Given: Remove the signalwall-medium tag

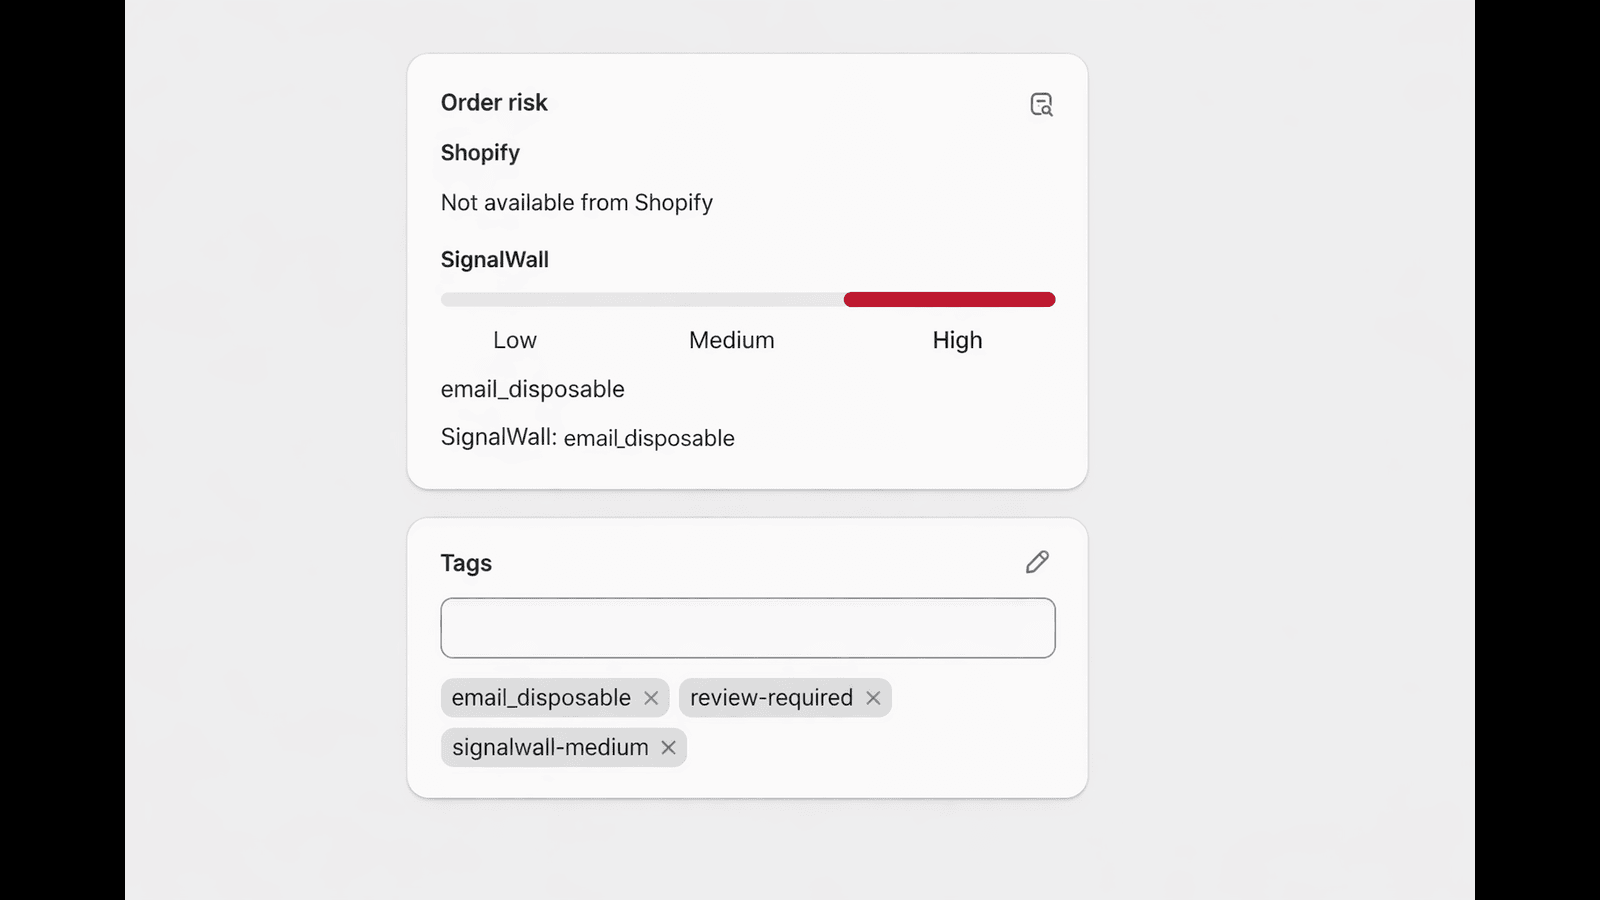Looking at the screenshot, I should 669,747.
